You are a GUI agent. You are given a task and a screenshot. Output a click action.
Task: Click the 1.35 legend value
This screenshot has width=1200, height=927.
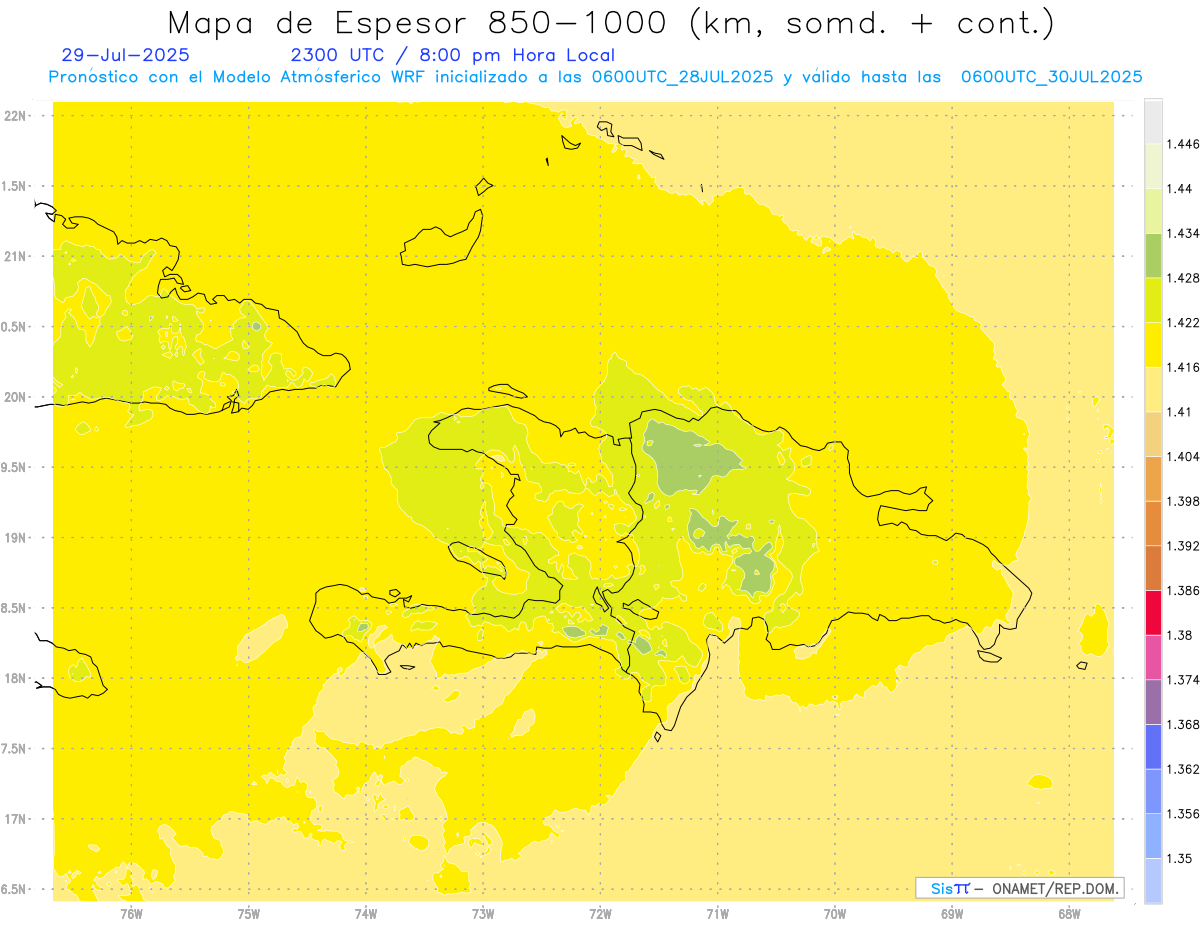click(1180, 858)
